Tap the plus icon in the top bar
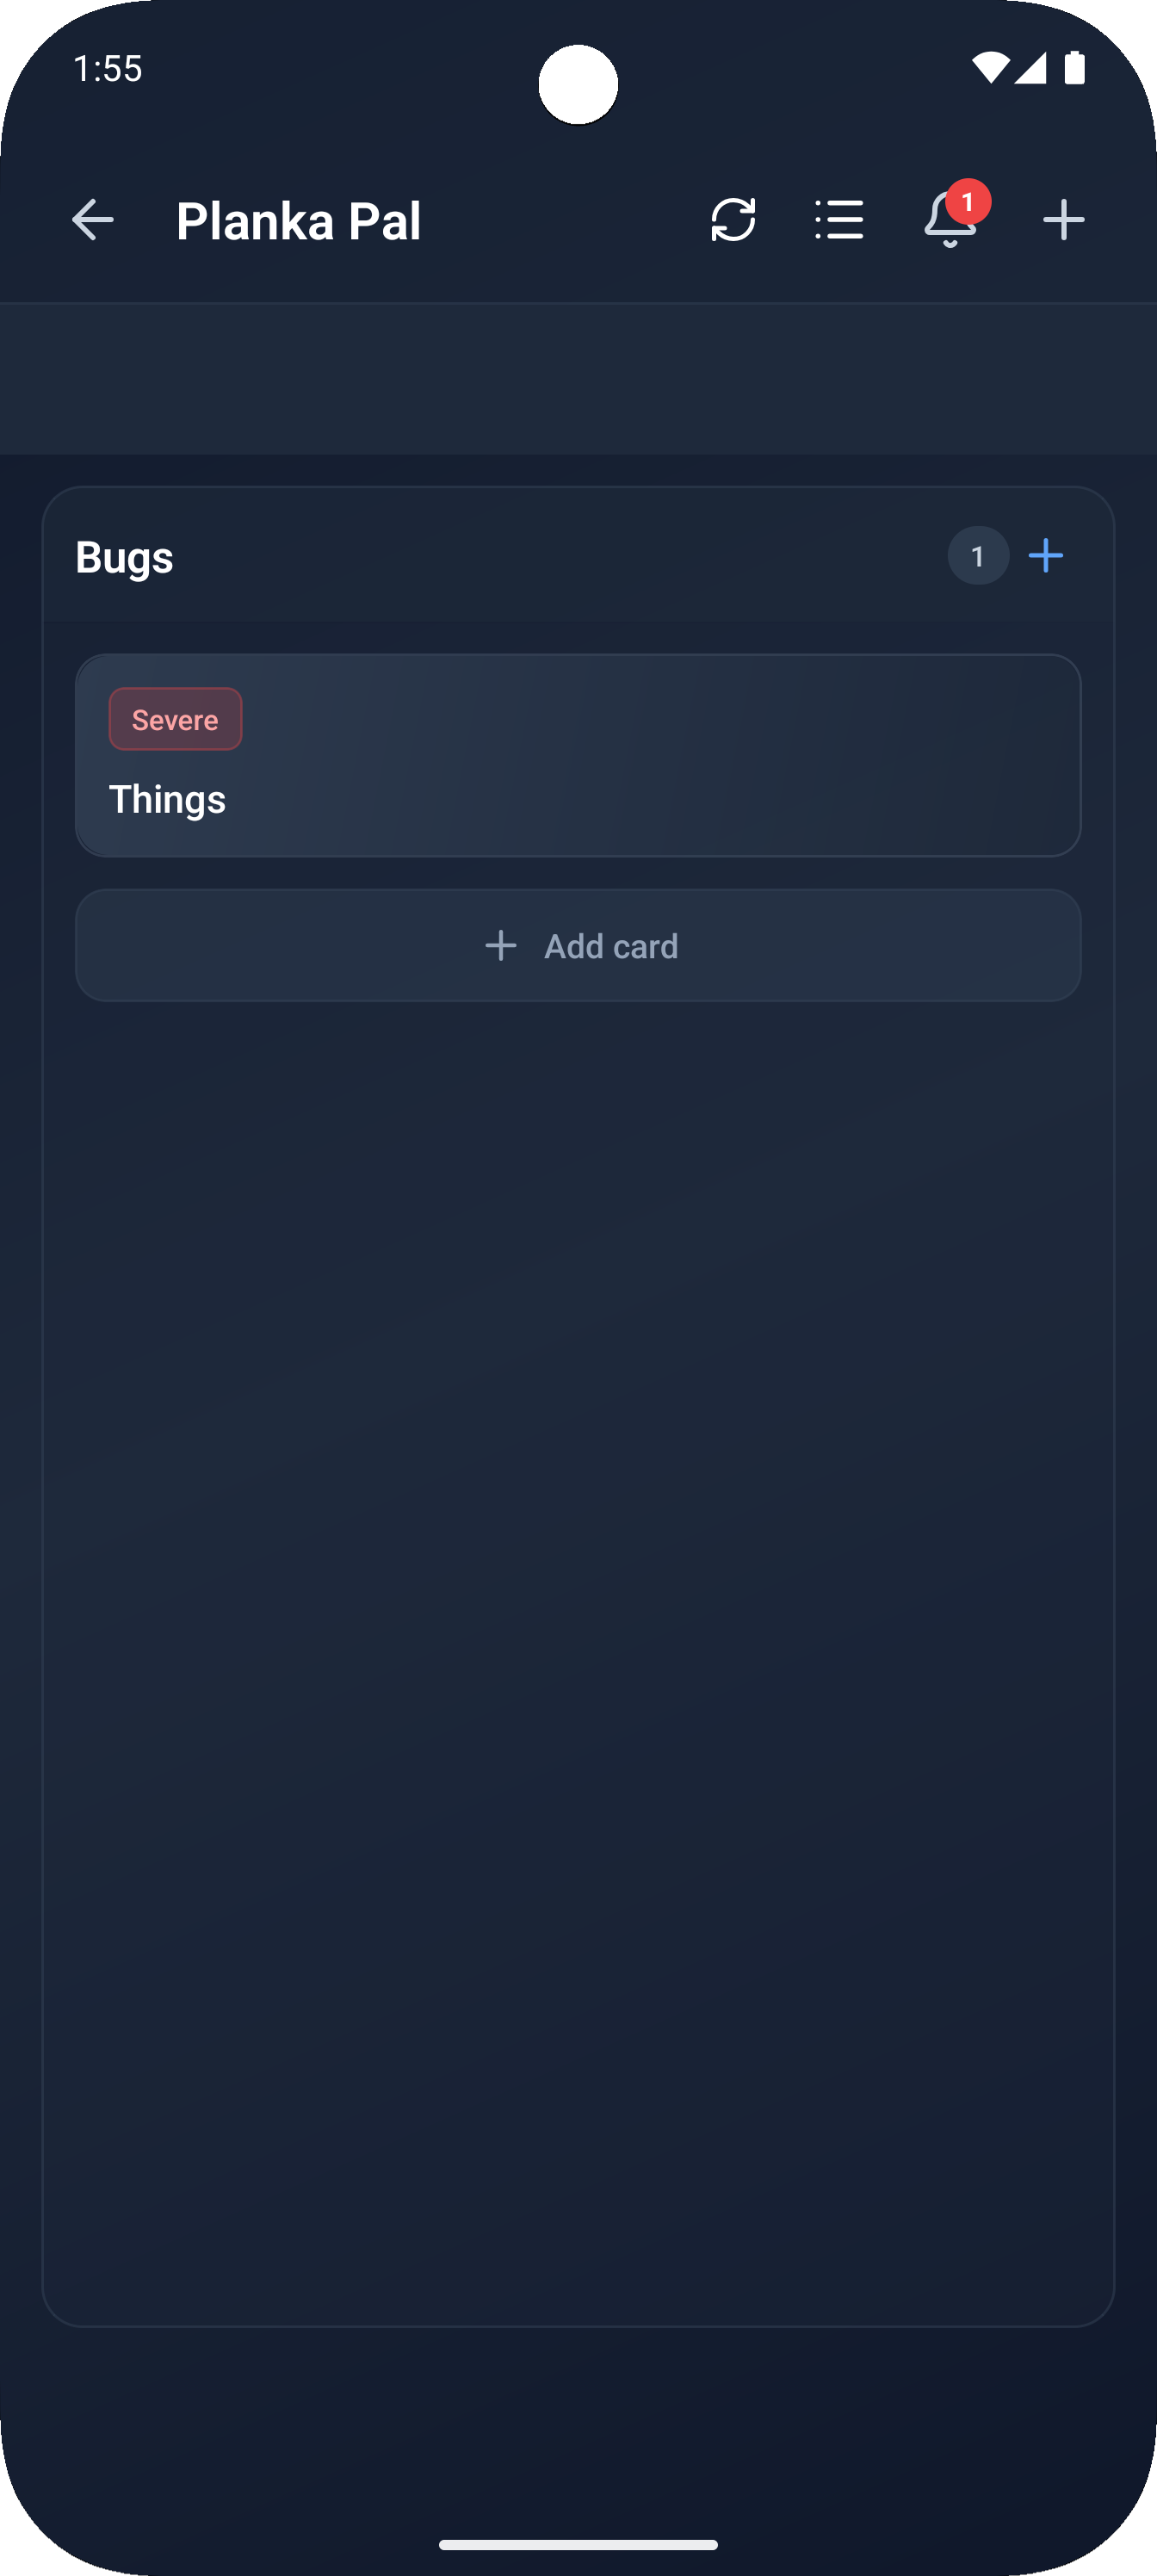 1063,221
